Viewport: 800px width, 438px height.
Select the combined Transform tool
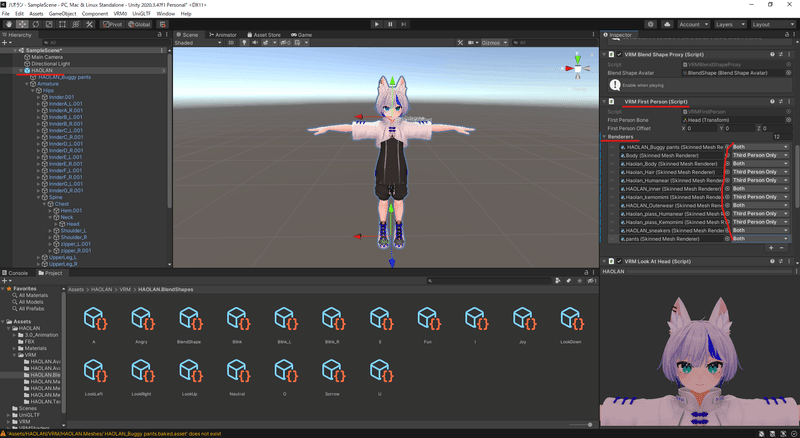pos(76,24)
